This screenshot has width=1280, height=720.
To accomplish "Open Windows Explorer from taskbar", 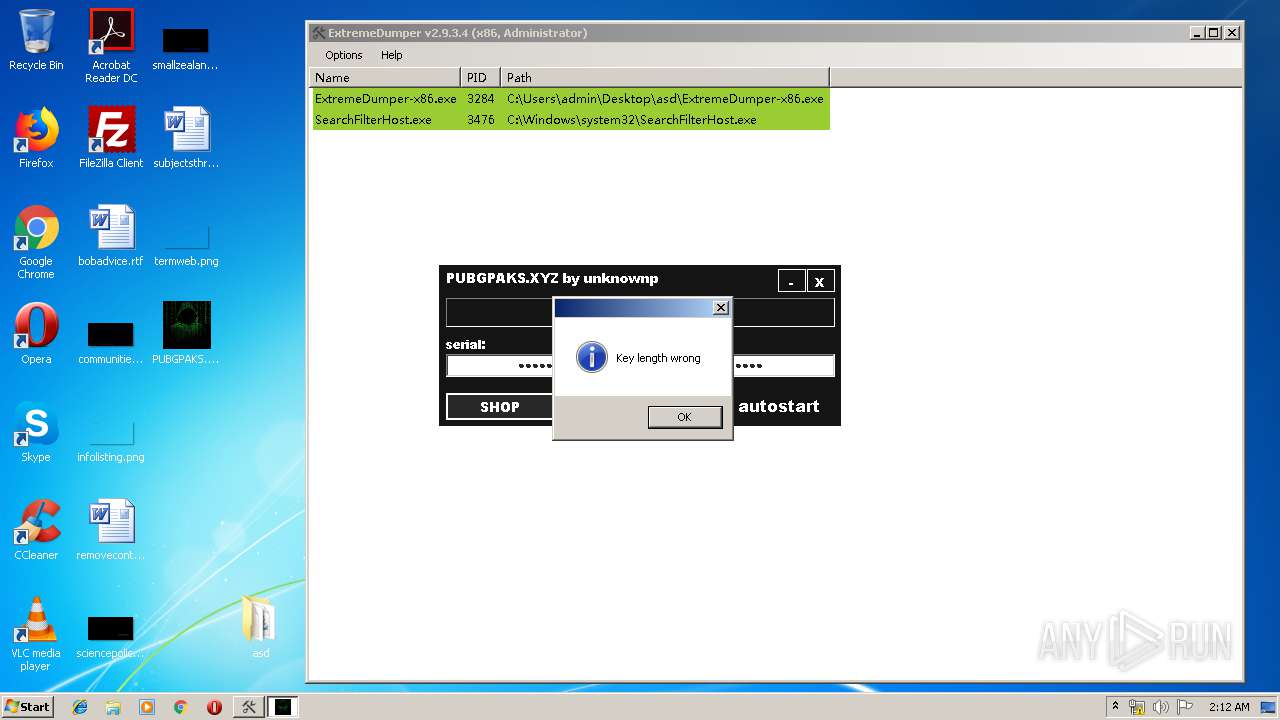I will click(x=113, y=707).
